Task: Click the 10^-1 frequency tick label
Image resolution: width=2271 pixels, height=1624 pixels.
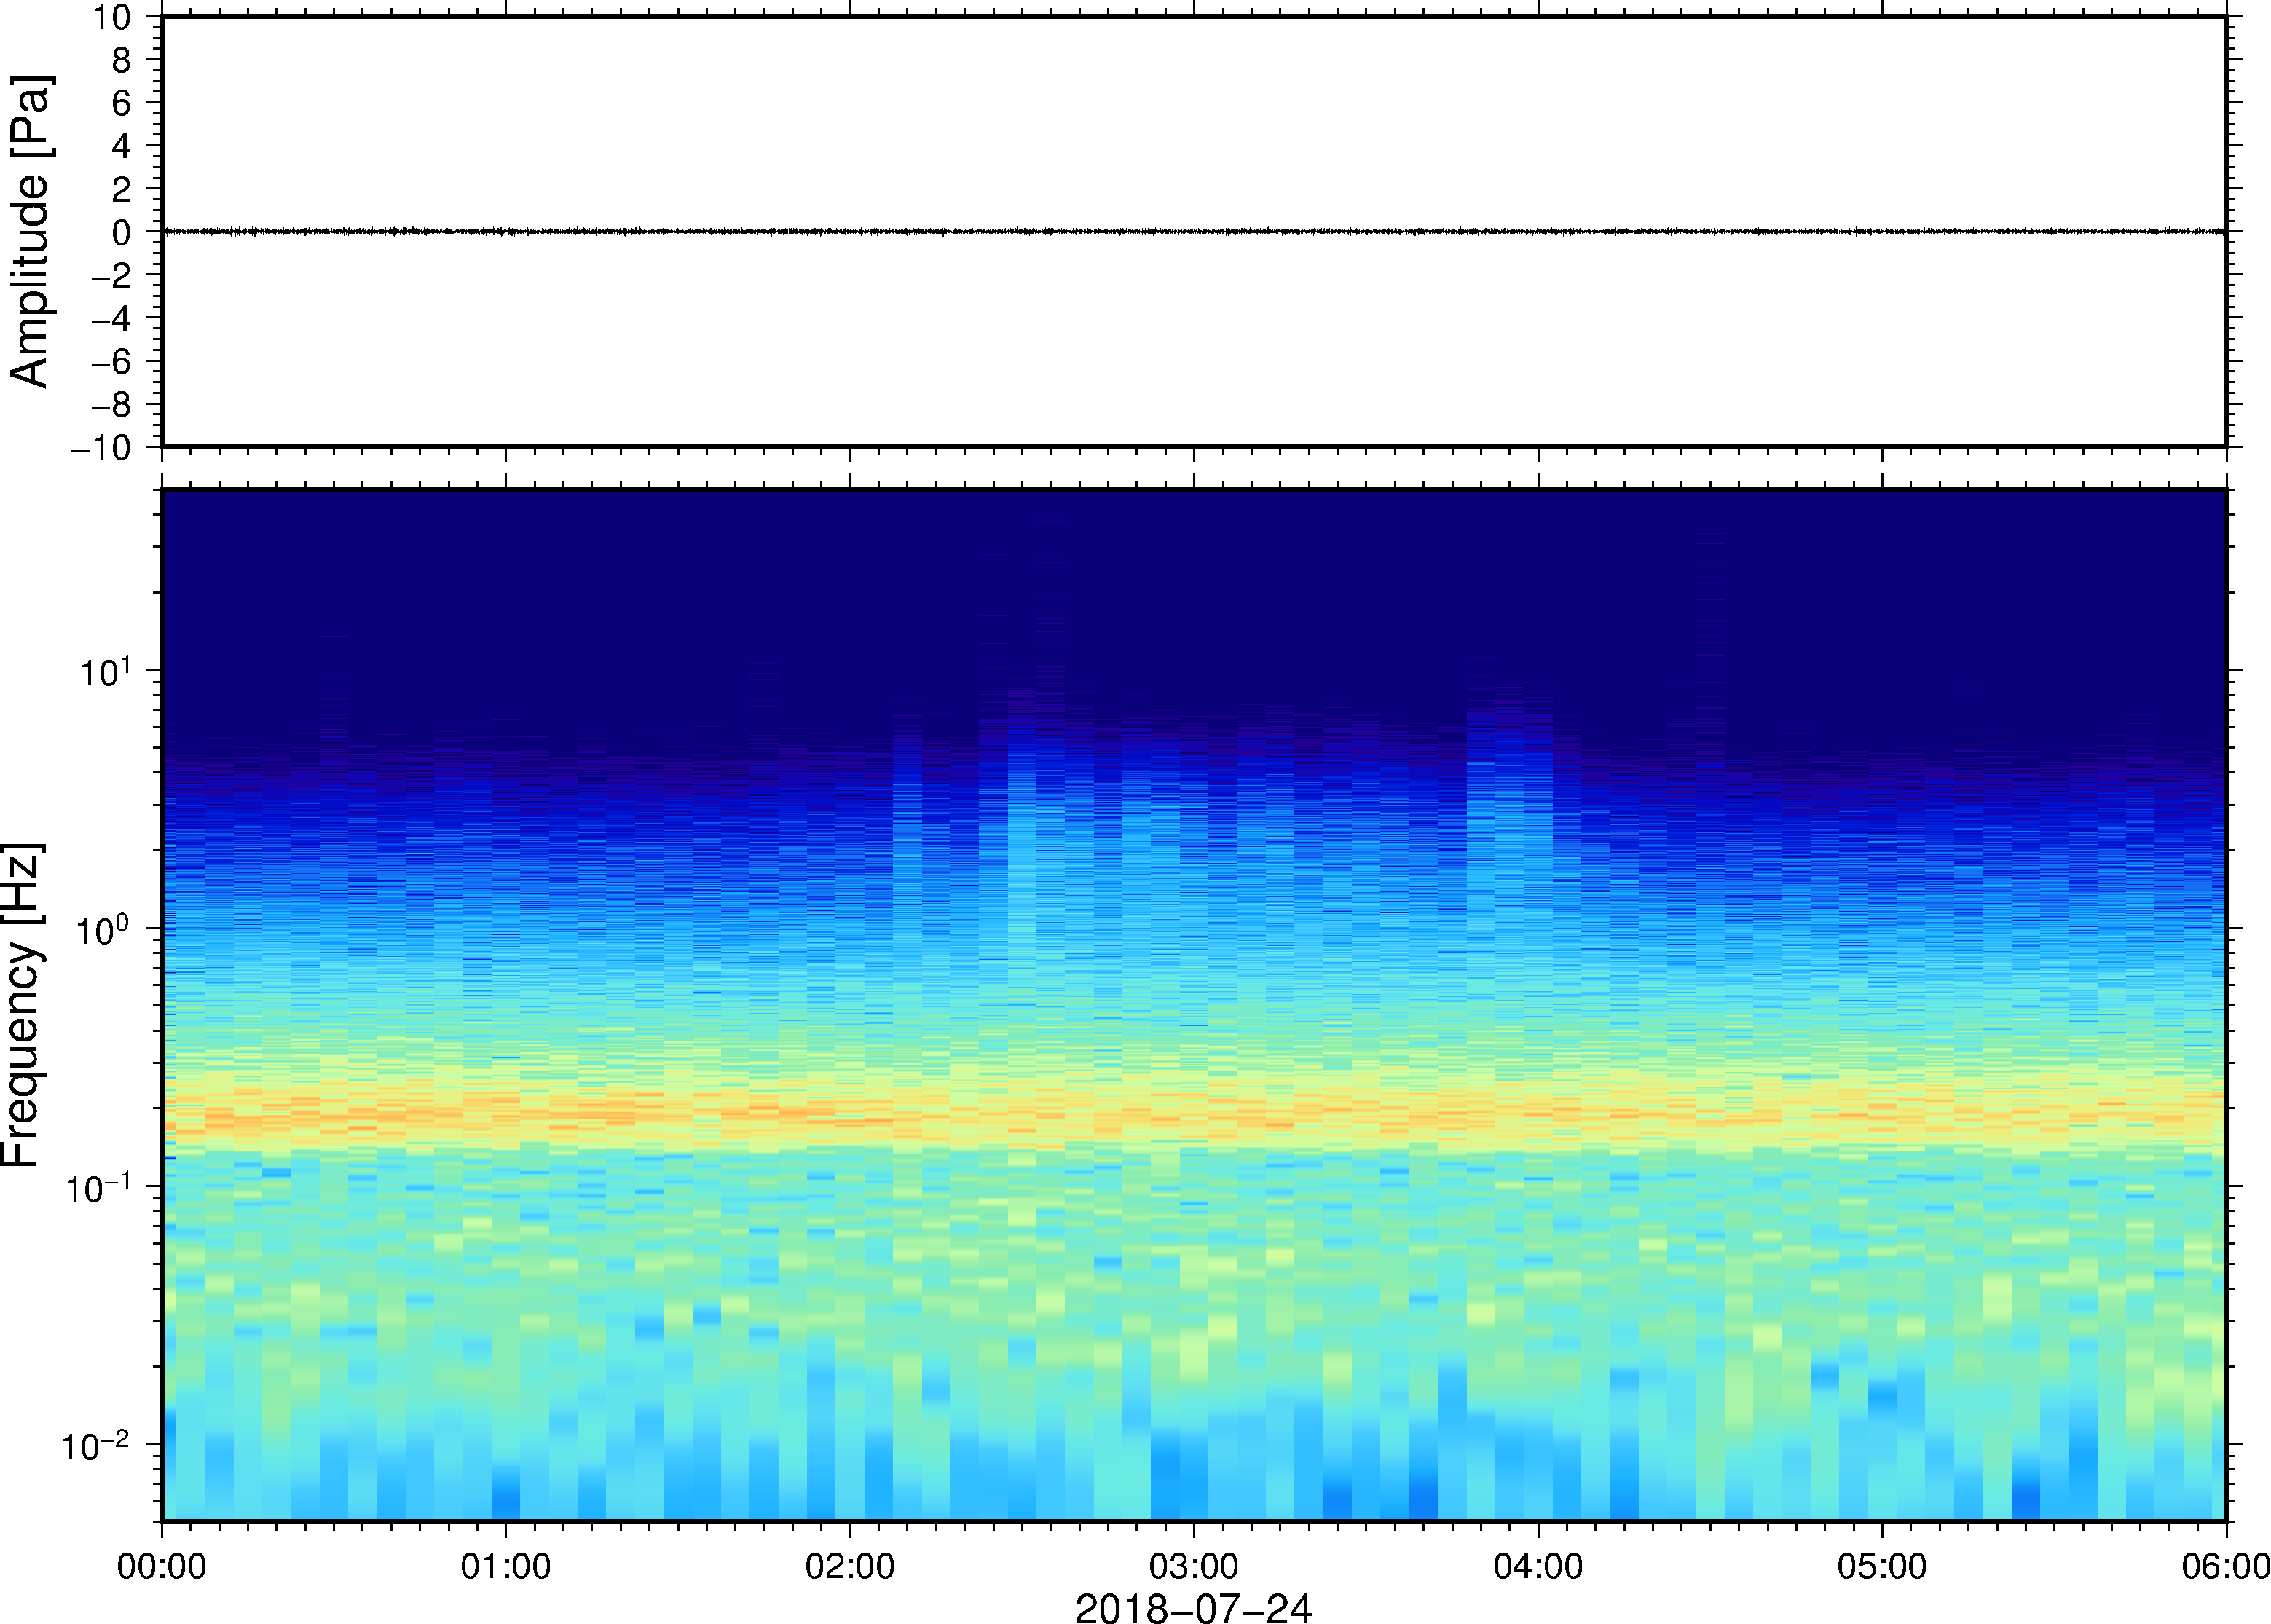Action: [100, 1187]
